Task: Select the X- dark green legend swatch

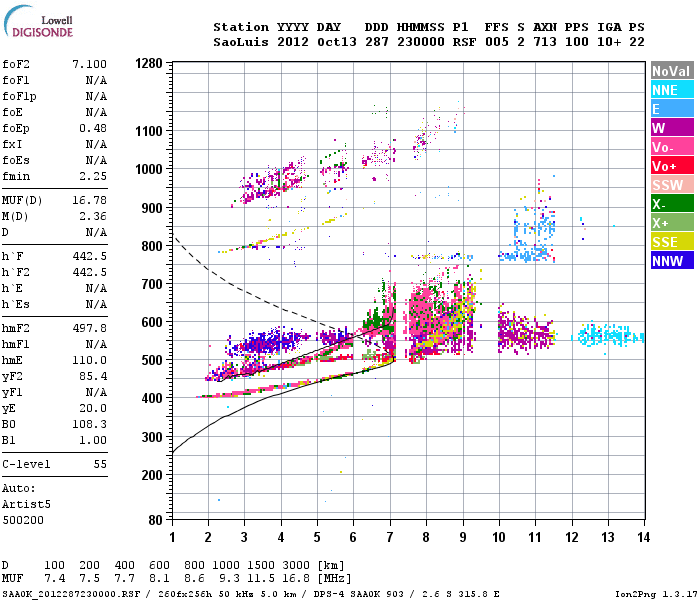Action: [672, 204]
